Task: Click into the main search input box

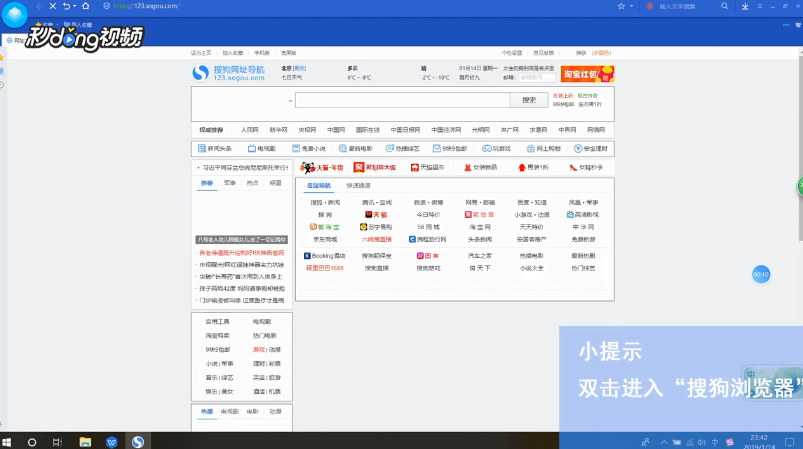Action: click(403, 100)
